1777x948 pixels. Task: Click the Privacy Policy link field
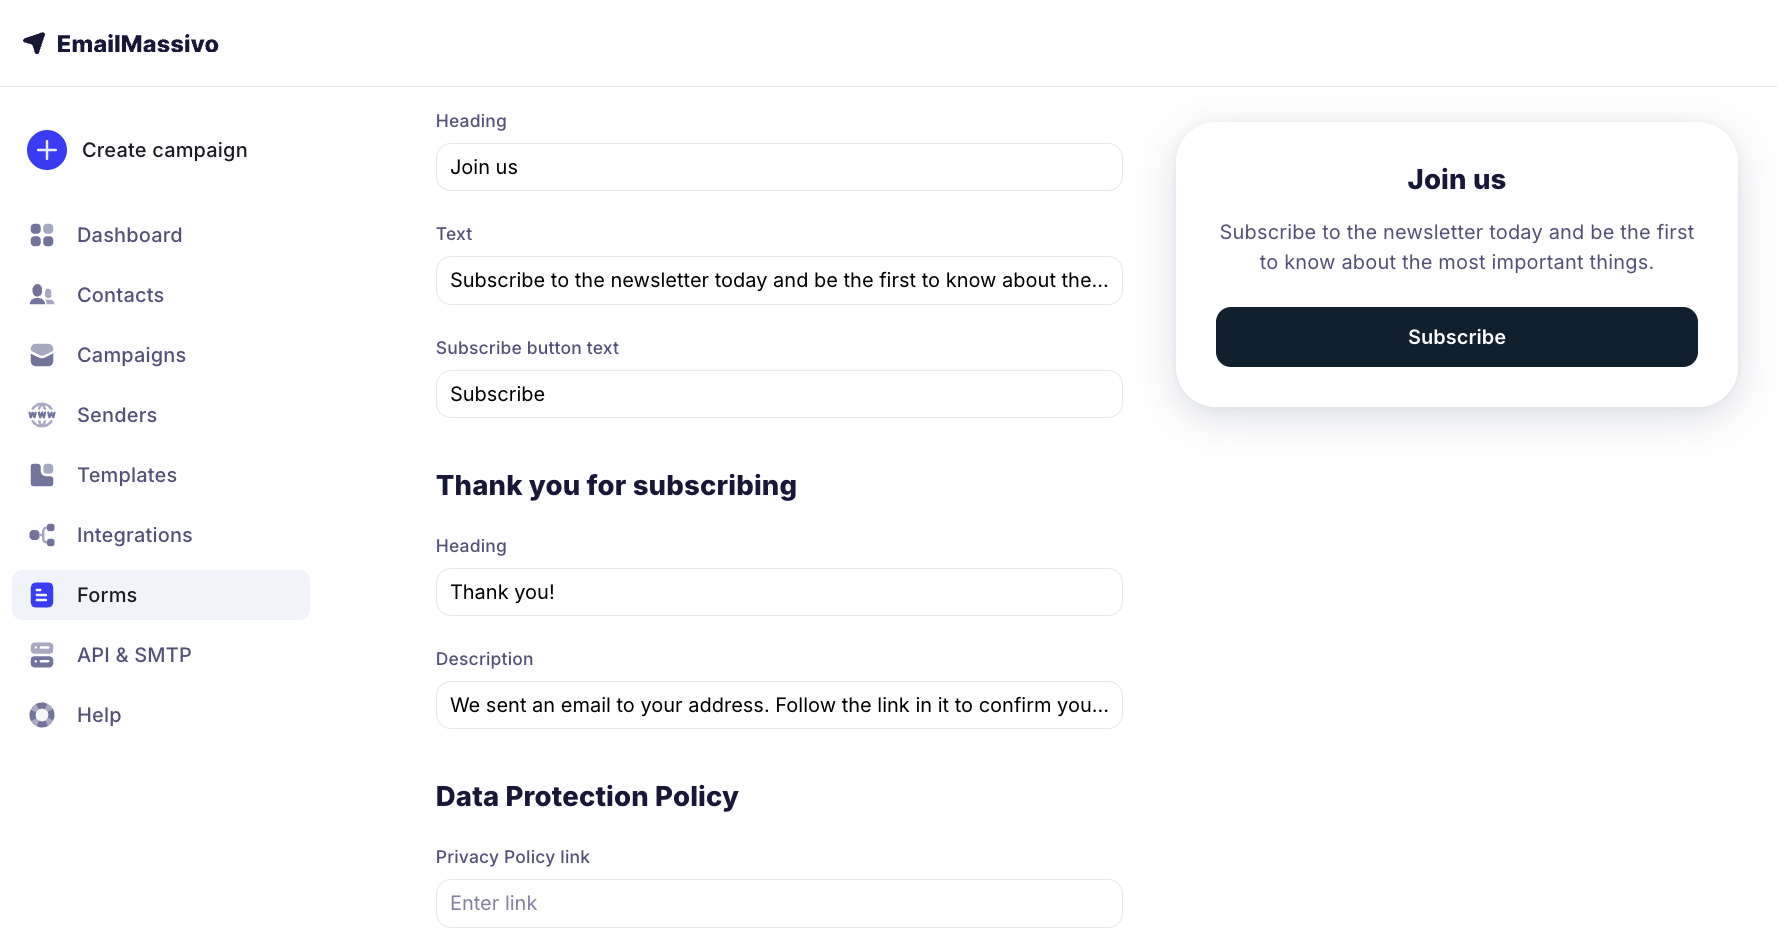pyautogui.click(x=779, y=903)
